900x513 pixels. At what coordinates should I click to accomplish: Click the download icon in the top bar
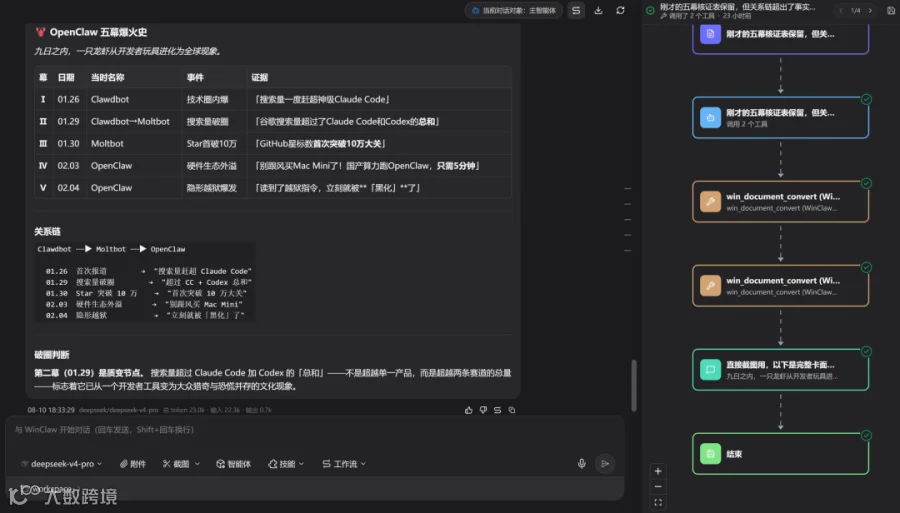click(x=598, y=10)
